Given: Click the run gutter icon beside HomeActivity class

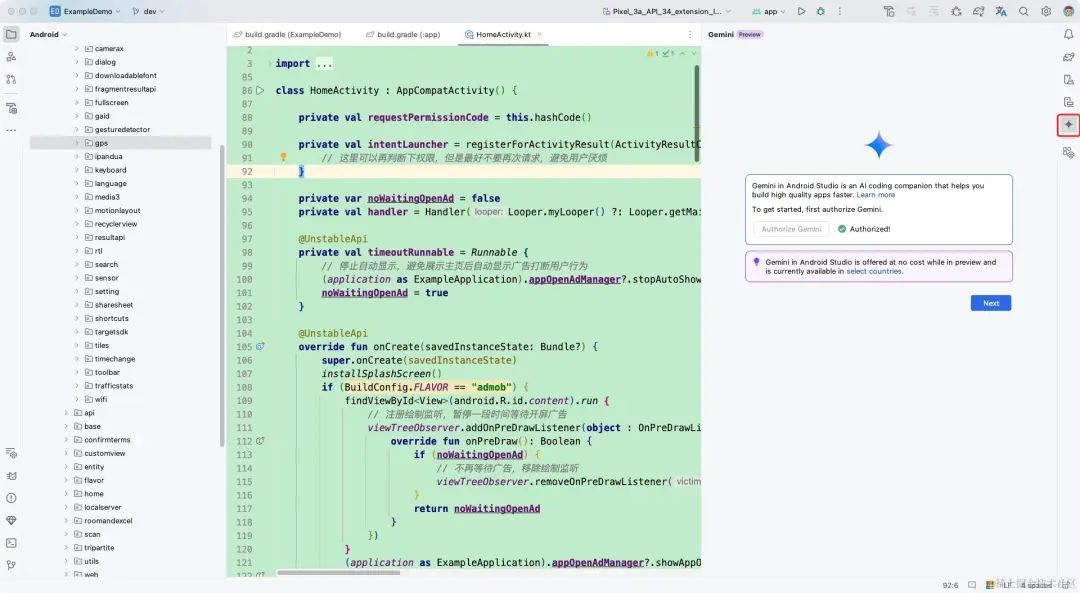Looking at the screenshot, I should [x=260, y=90].
